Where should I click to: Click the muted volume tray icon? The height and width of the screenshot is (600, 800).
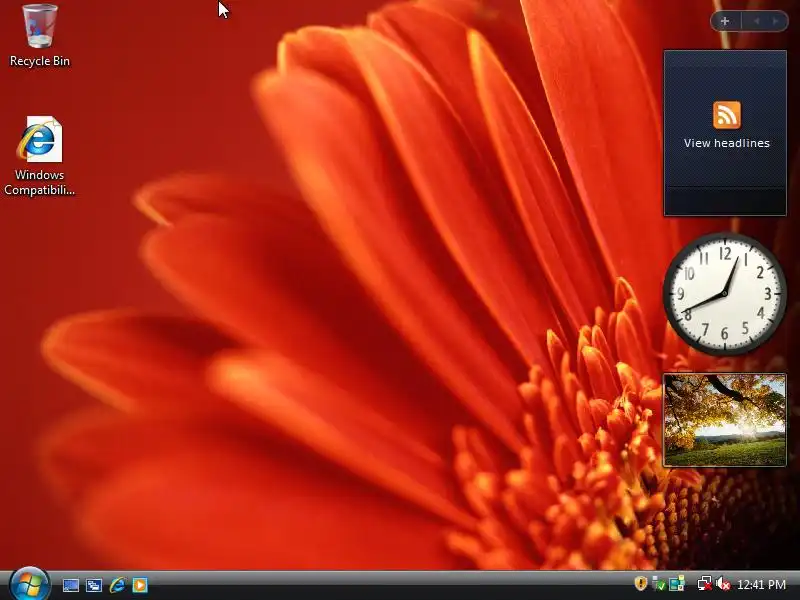point(723,584)
